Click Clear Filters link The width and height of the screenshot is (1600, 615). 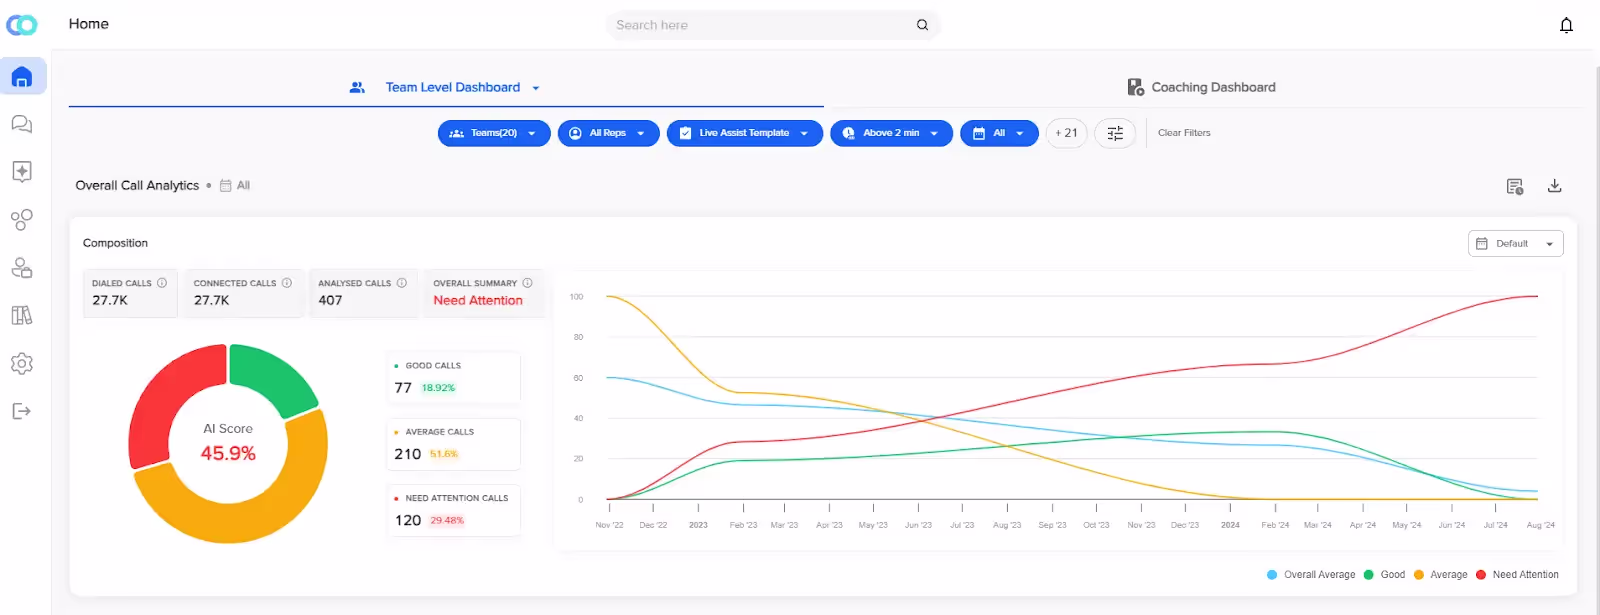pos(1184,133)
